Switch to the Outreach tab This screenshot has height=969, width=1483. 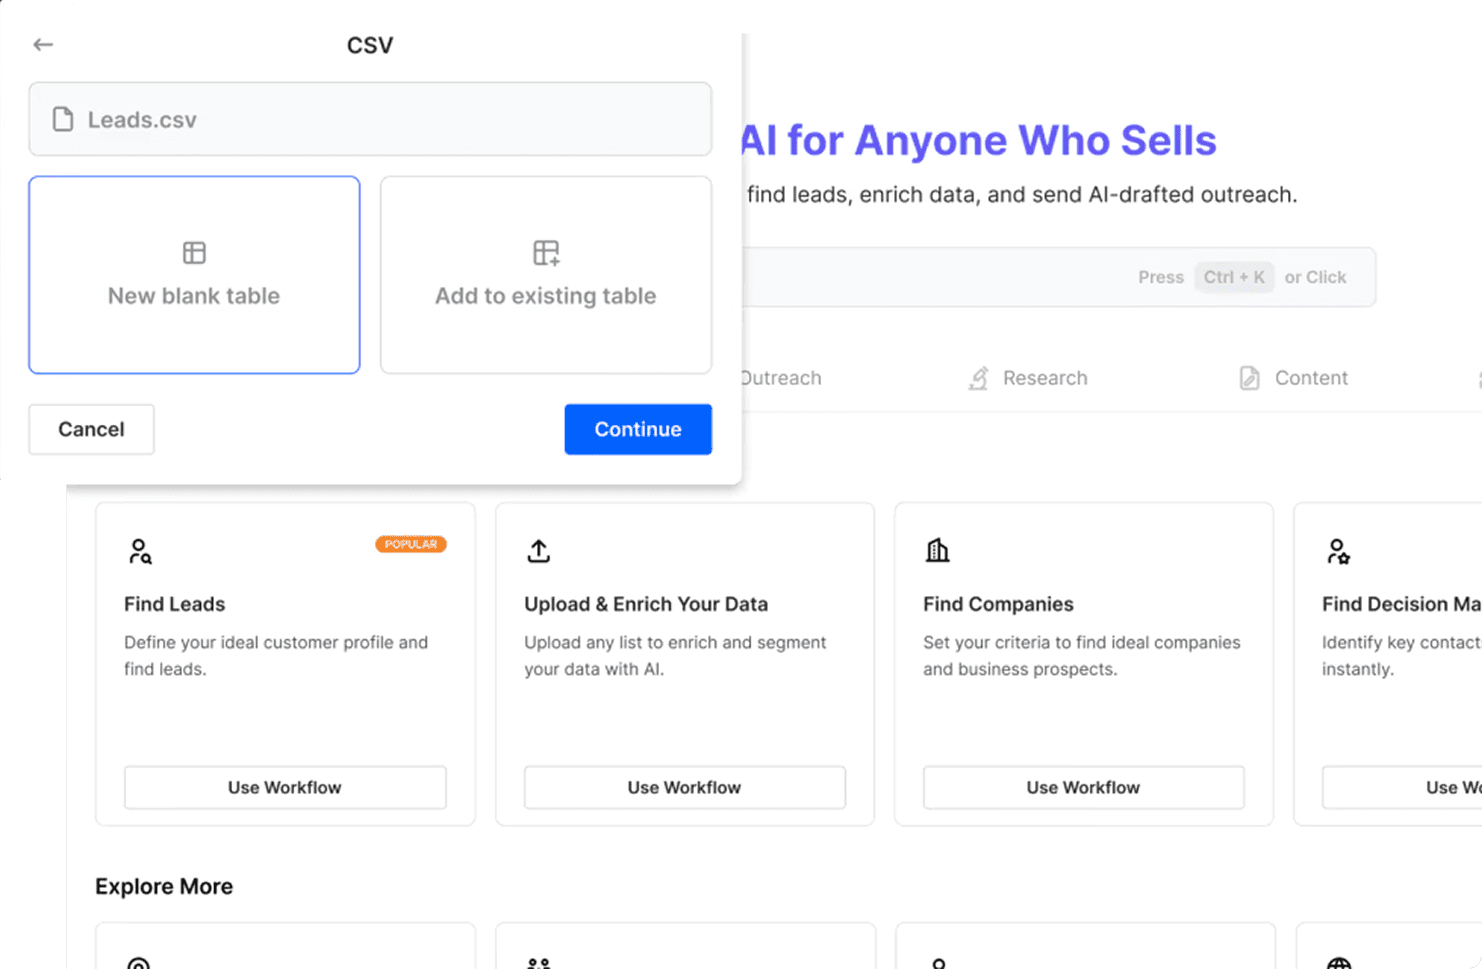(x=782, y=378)
